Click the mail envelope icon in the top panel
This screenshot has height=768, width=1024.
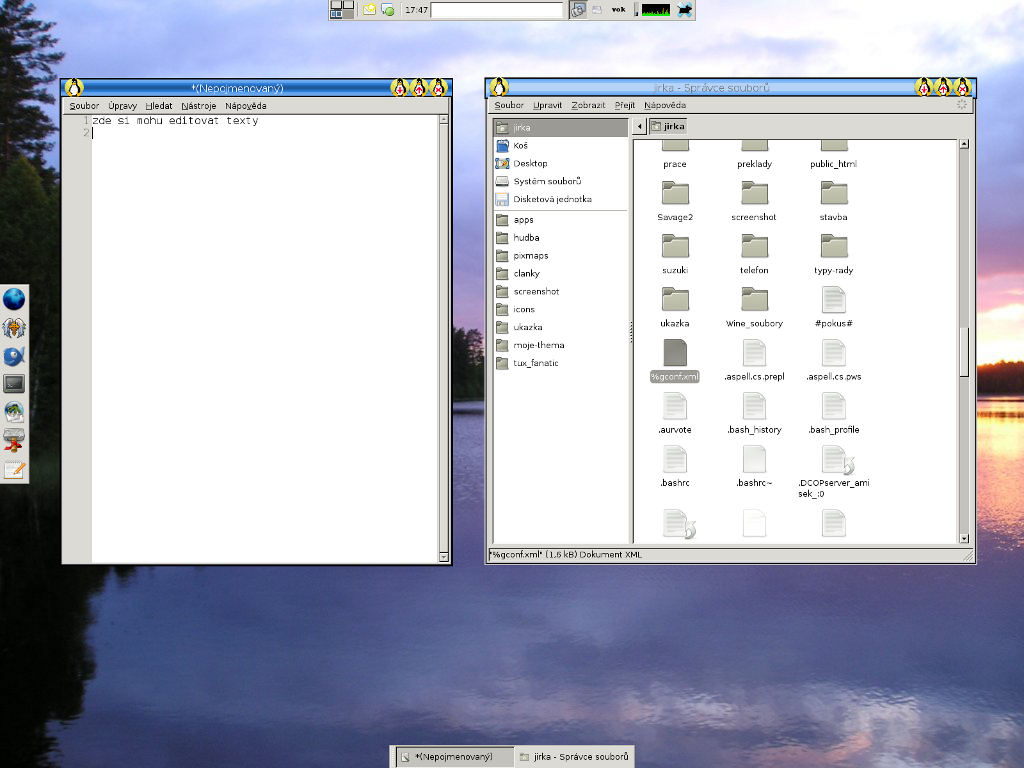[x=369, y=10]
